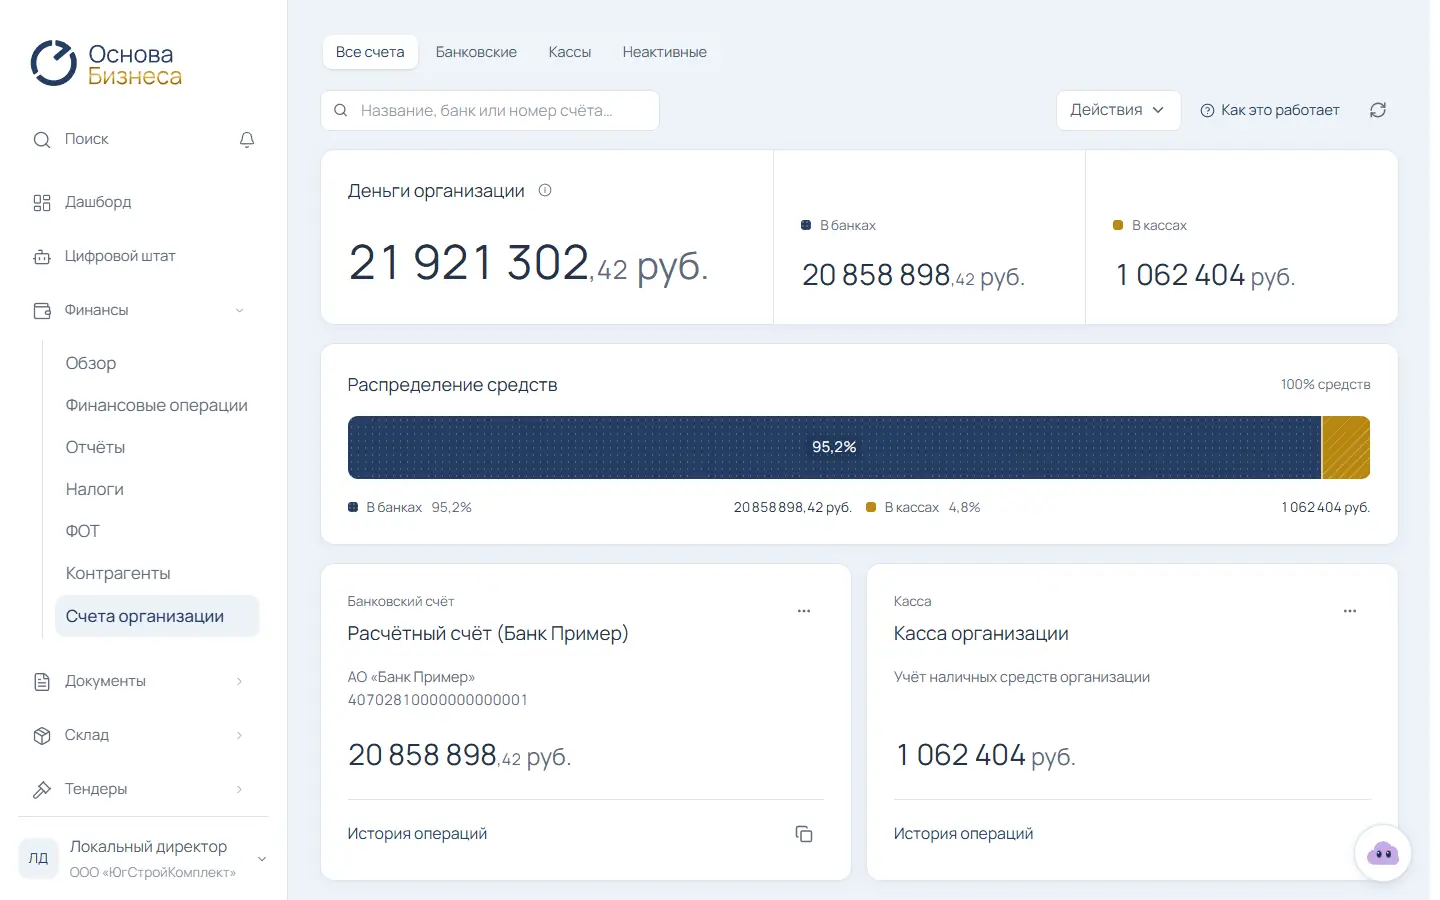This screenshot has width=1440, height=900.
Task: Collapse the Финансы section chevron
Action: 240,311
